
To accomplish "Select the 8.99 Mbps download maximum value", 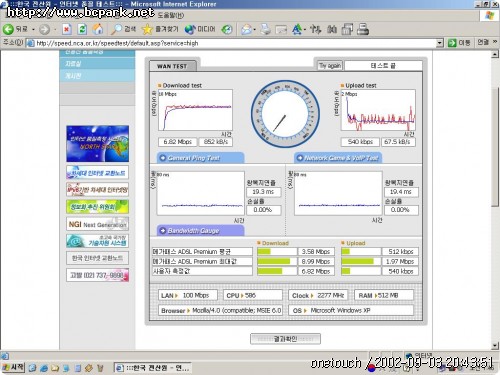I will [x=316, y=261].
